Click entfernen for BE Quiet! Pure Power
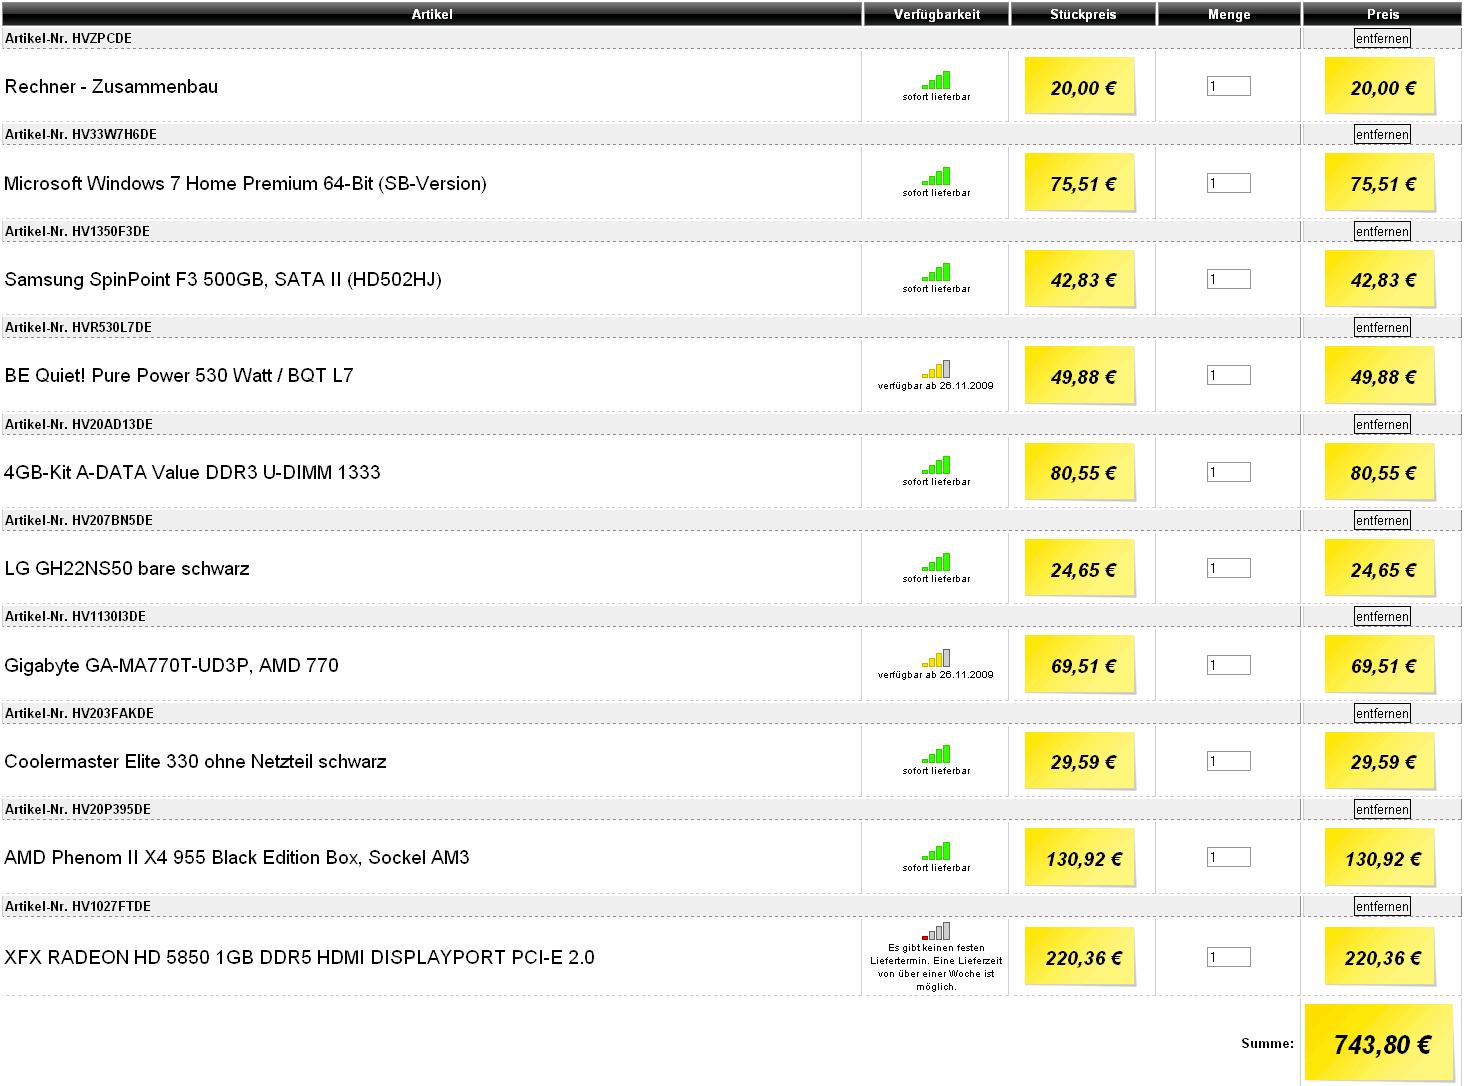The image size is (1465, 1086). [x=1382, y=327]
